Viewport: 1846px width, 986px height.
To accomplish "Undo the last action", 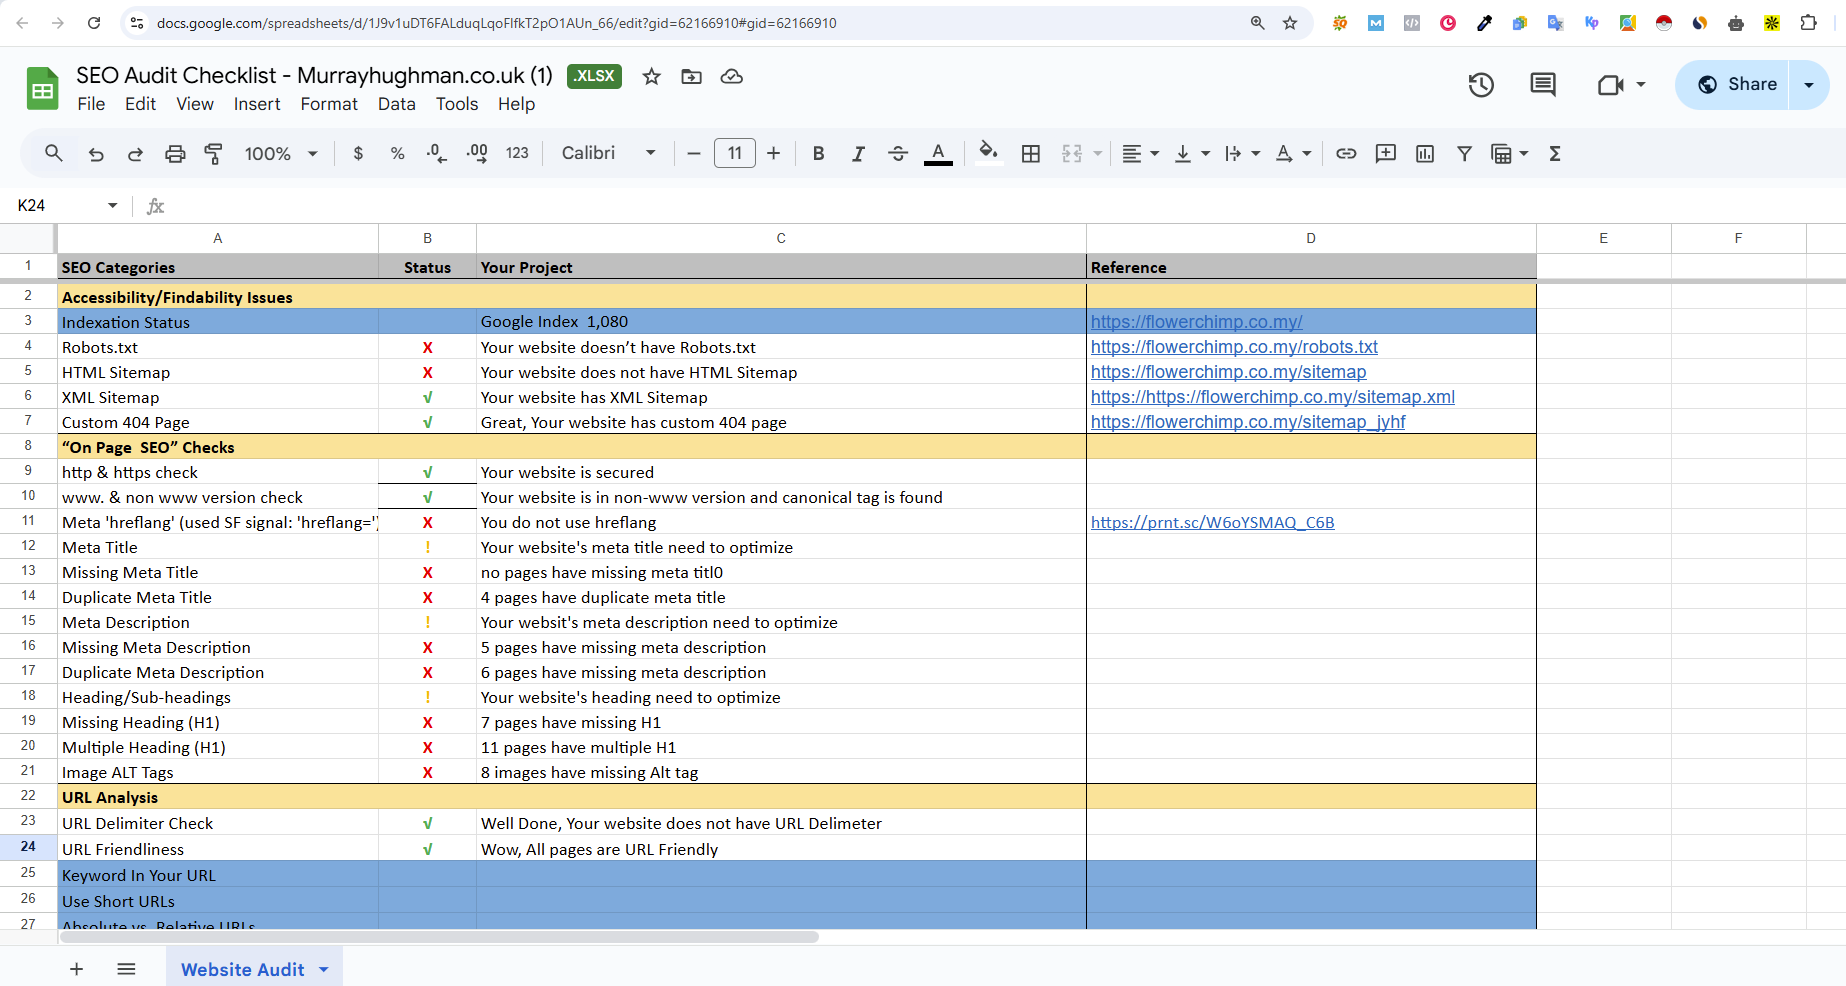I will [x=96, y=153].
